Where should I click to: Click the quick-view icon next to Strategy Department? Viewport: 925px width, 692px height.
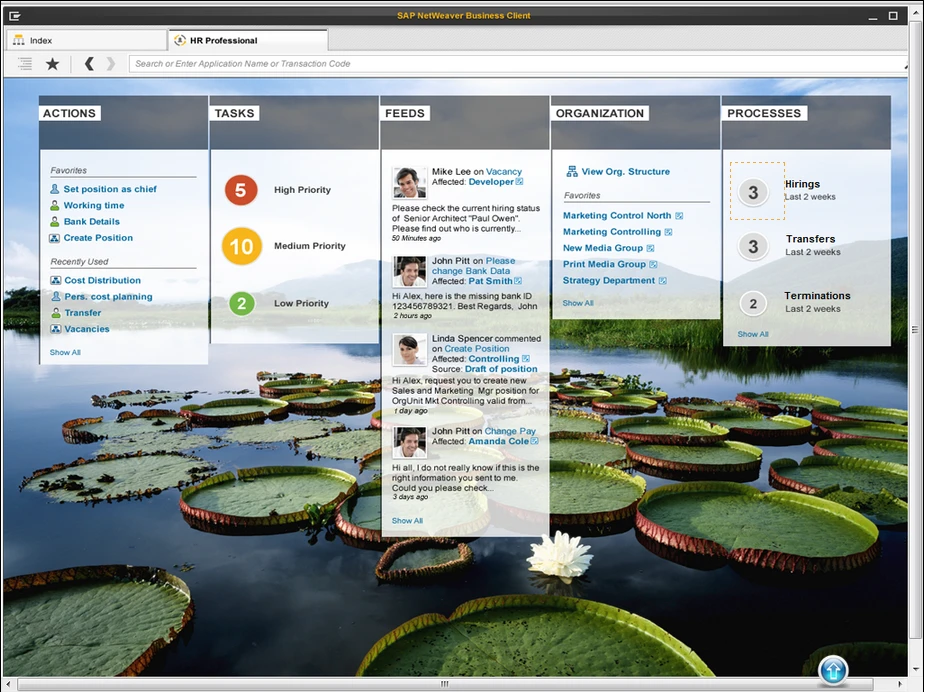[x=663, y=281]
